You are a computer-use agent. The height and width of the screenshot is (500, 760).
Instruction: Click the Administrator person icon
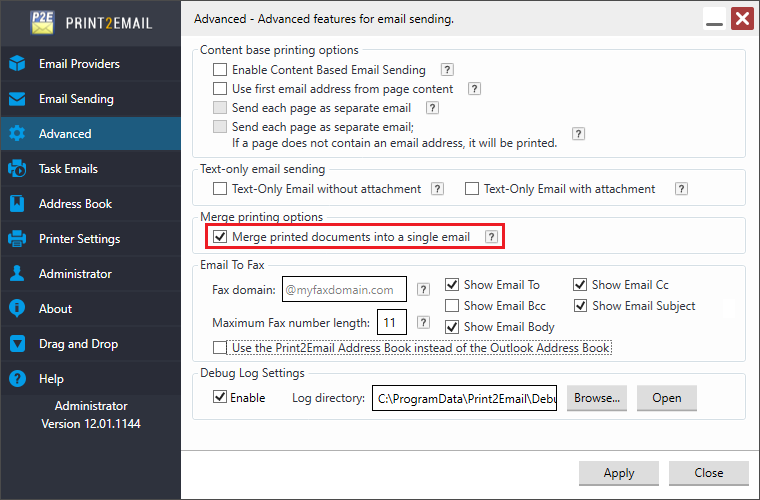pos(17,274)
